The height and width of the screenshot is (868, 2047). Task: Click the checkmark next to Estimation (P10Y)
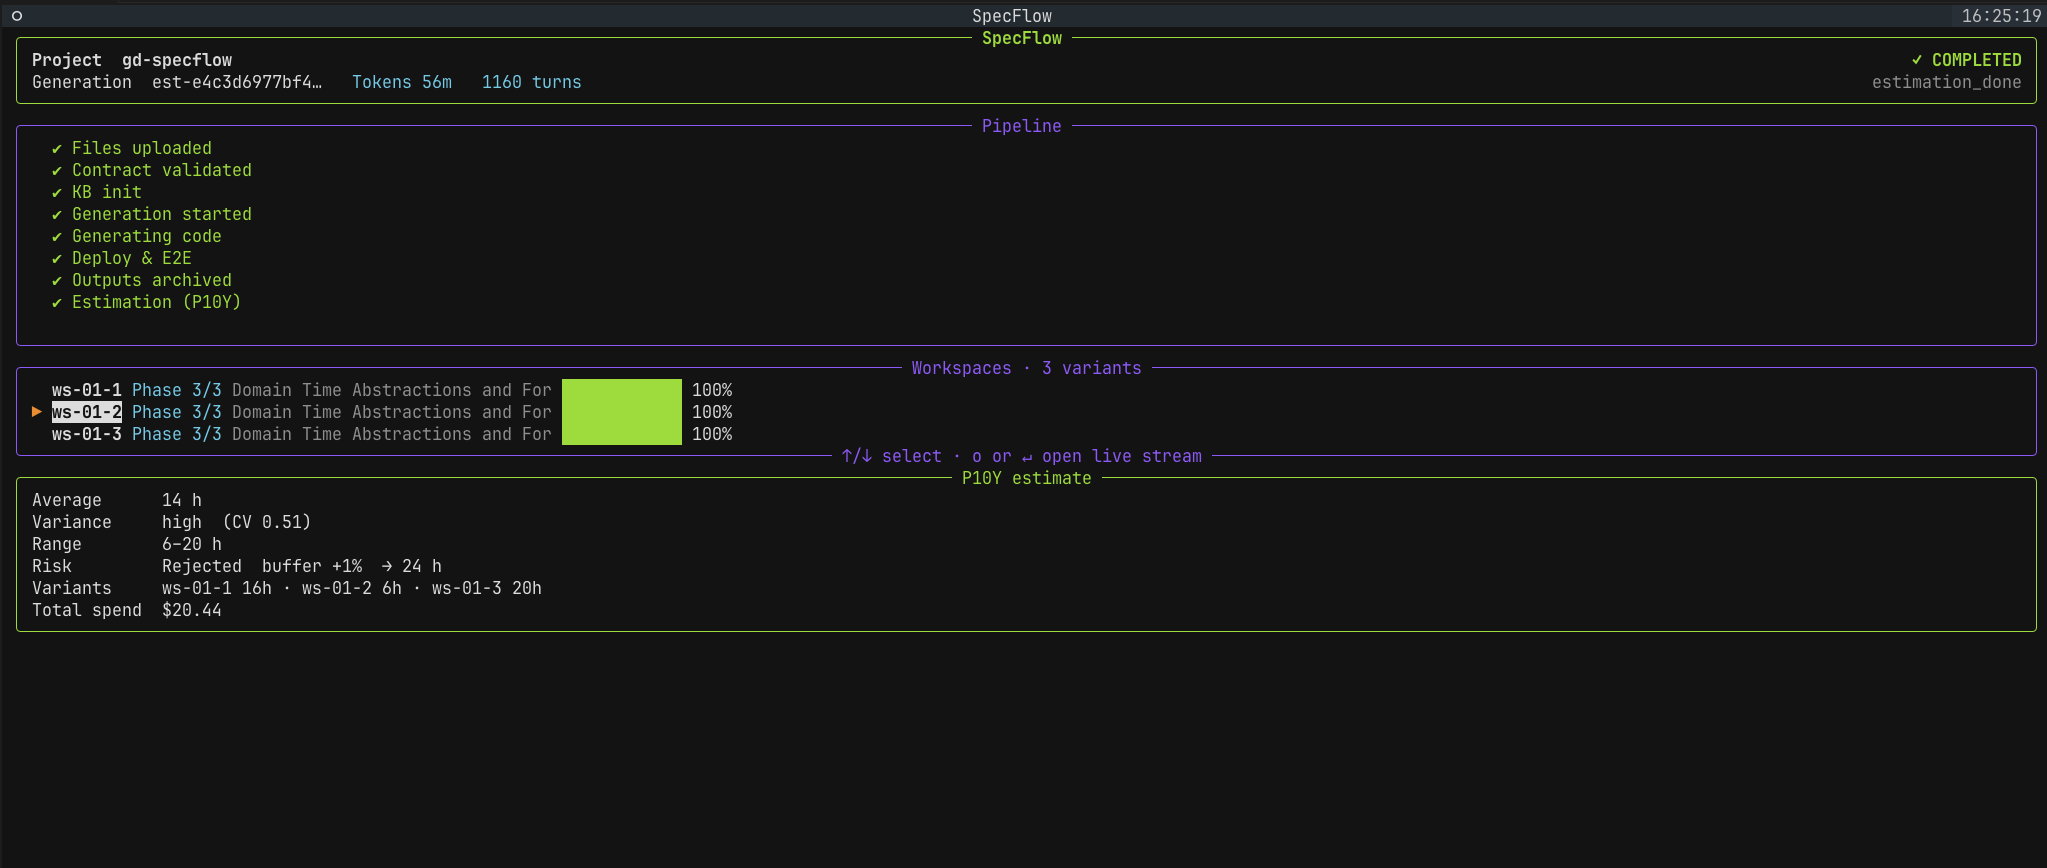[x=57, y=303]
